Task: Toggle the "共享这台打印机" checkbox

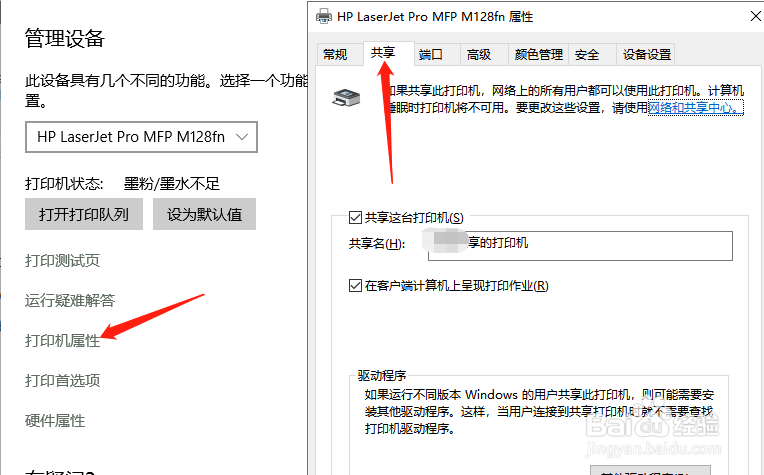Action: 355,217
